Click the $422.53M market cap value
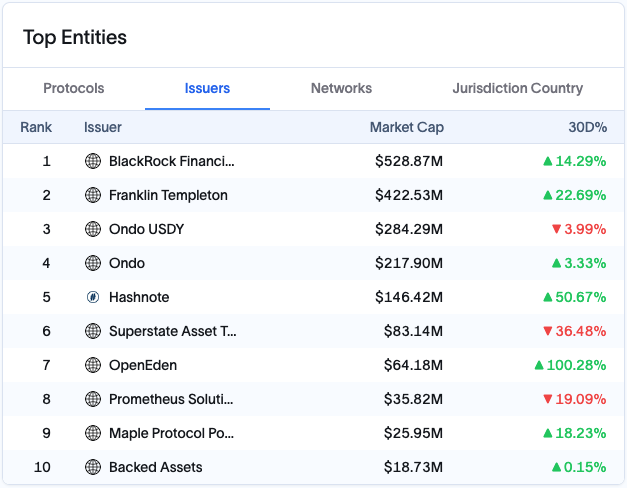 click(409, 195)
